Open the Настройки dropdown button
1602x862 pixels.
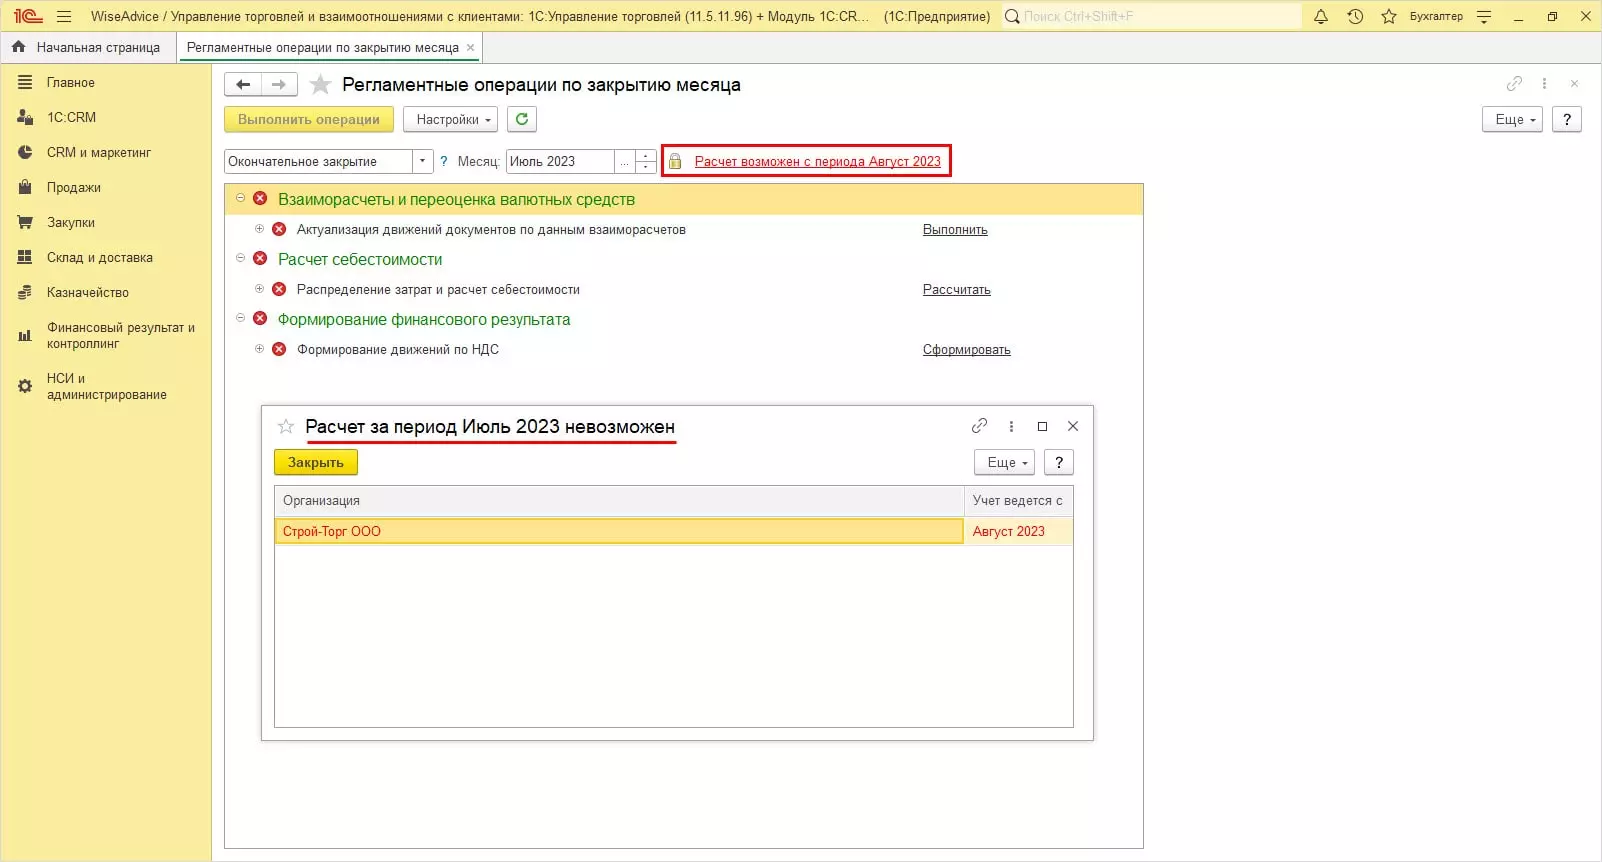[450, 120]
